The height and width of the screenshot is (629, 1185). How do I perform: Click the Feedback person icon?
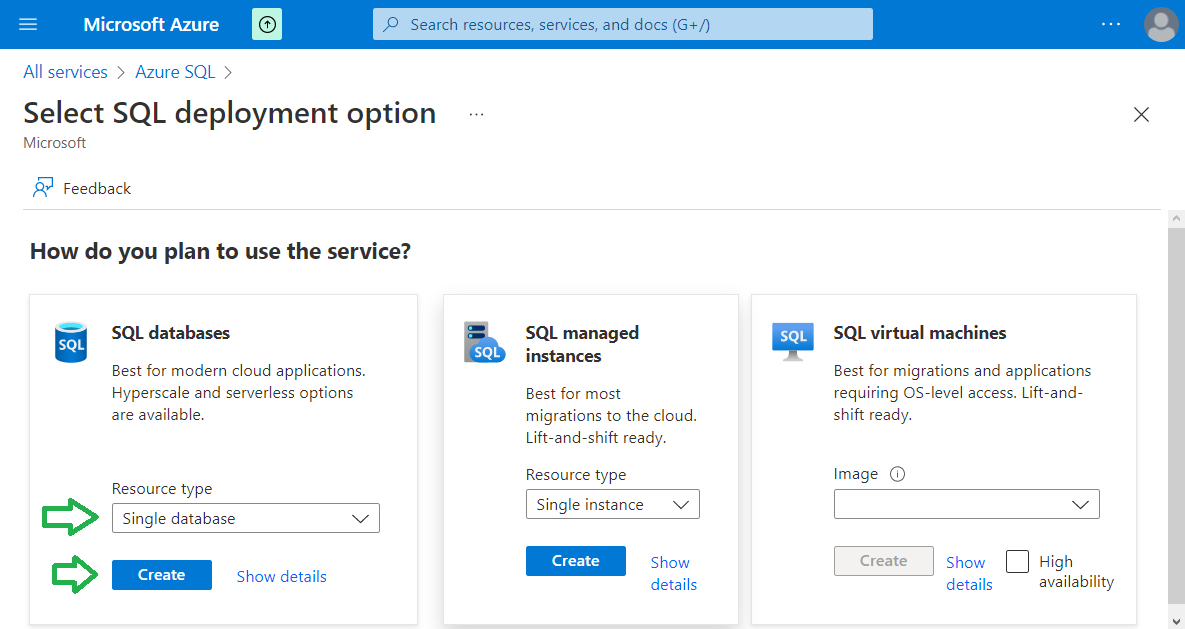[x=43, y=187]
